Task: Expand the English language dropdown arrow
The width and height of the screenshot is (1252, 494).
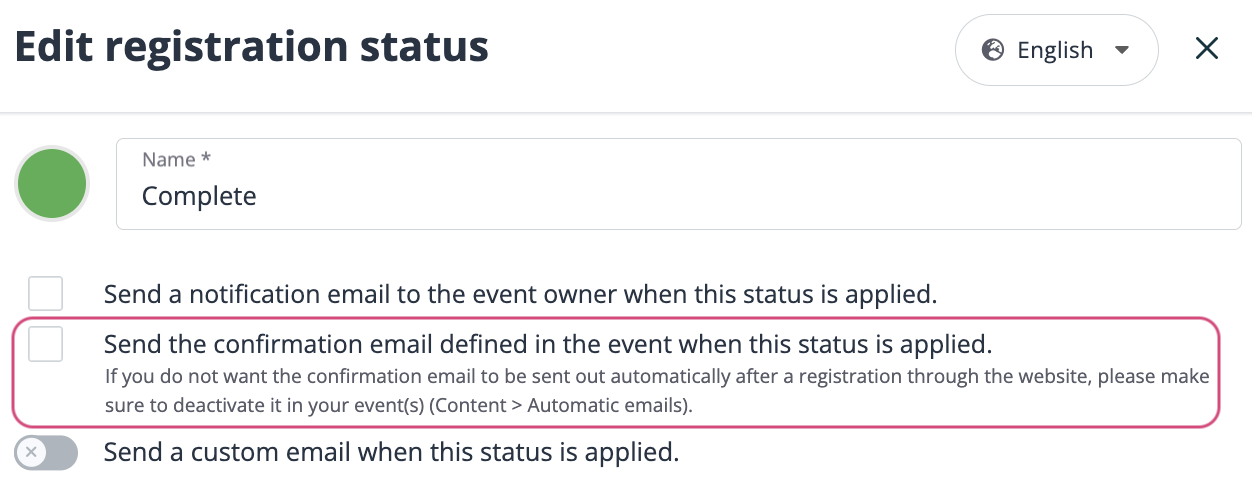Action: click(x=1121, y=50)
